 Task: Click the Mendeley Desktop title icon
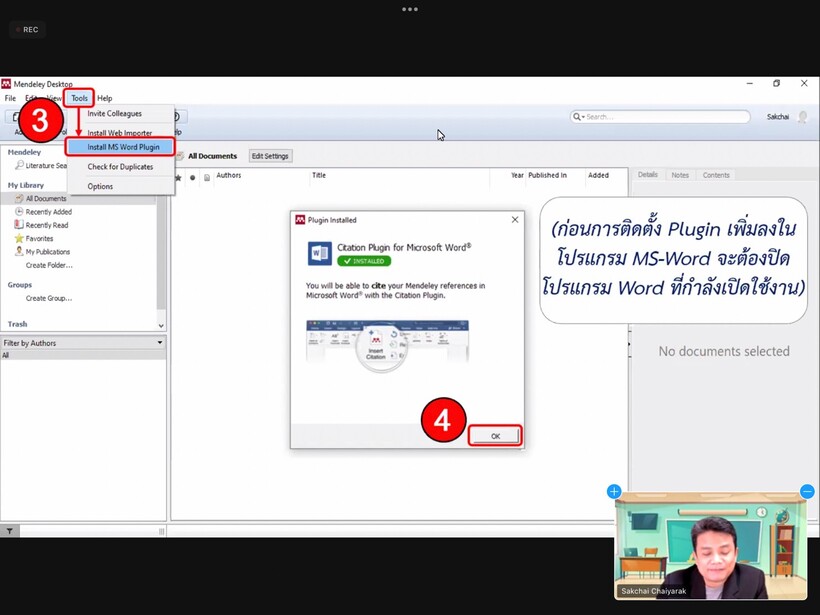click(6, 84)
